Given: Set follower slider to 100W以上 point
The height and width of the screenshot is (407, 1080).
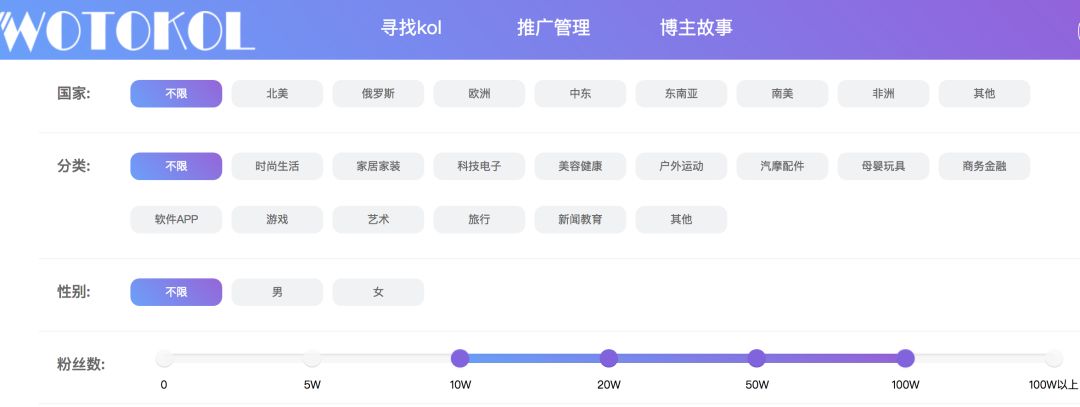Looking at the screenshot, I should [x=1053, y=358].
